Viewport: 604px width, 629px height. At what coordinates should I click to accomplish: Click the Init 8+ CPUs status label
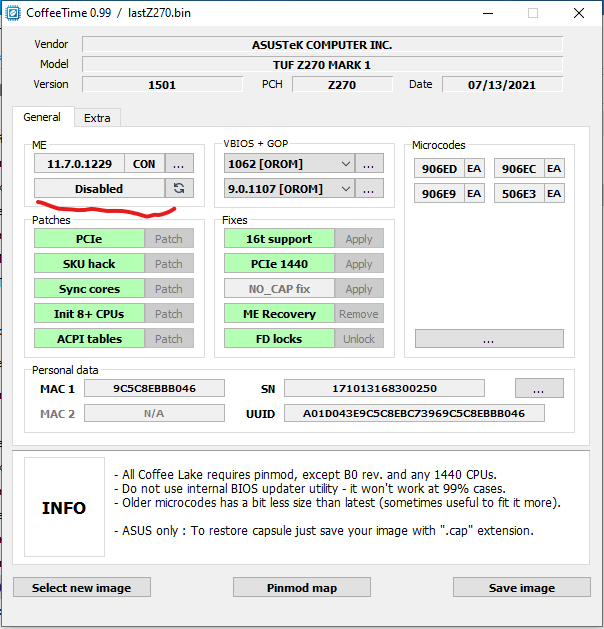tap(89, 314)
